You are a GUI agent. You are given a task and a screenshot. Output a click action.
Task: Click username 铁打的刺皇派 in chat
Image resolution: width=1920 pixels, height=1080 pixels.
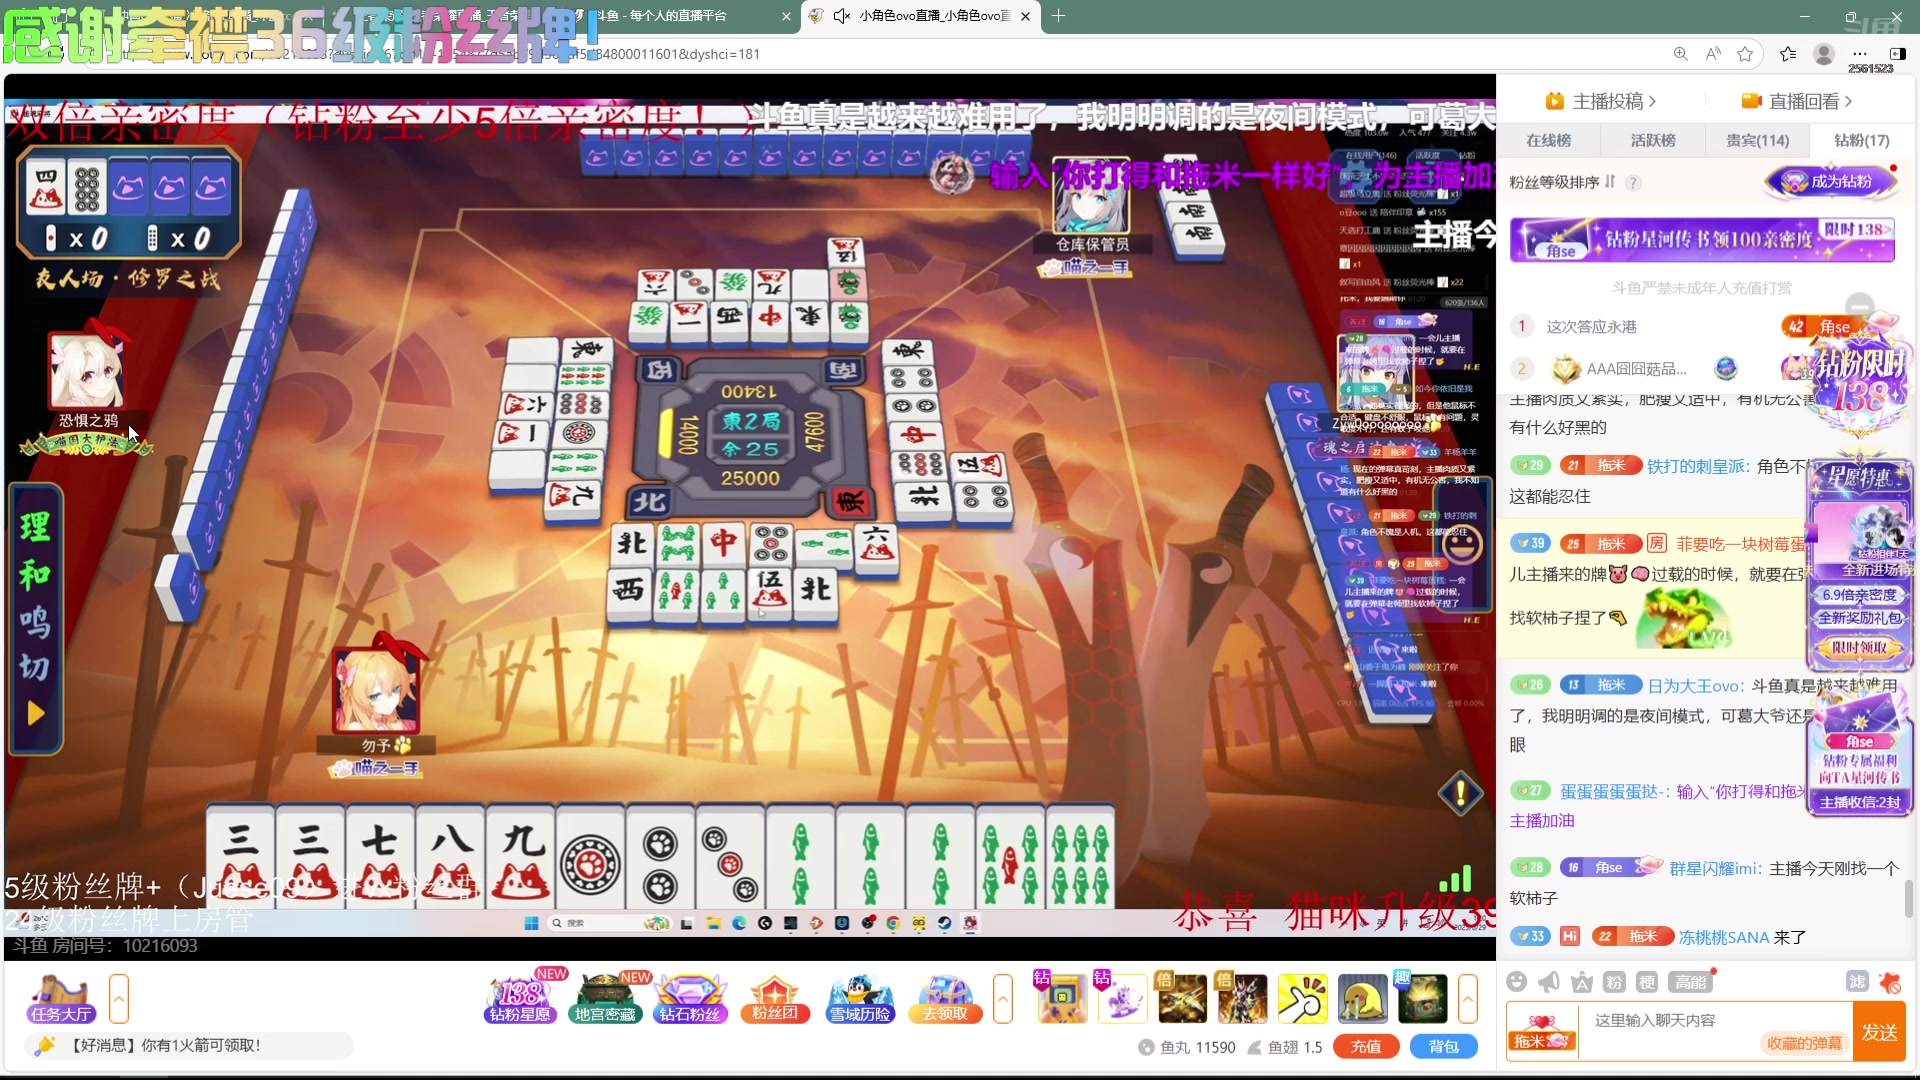1697,466
